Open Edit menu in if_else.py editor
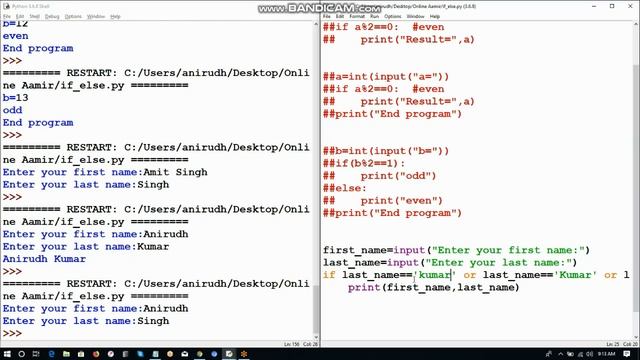Screen dimensions: 640x360 (340, 16)
